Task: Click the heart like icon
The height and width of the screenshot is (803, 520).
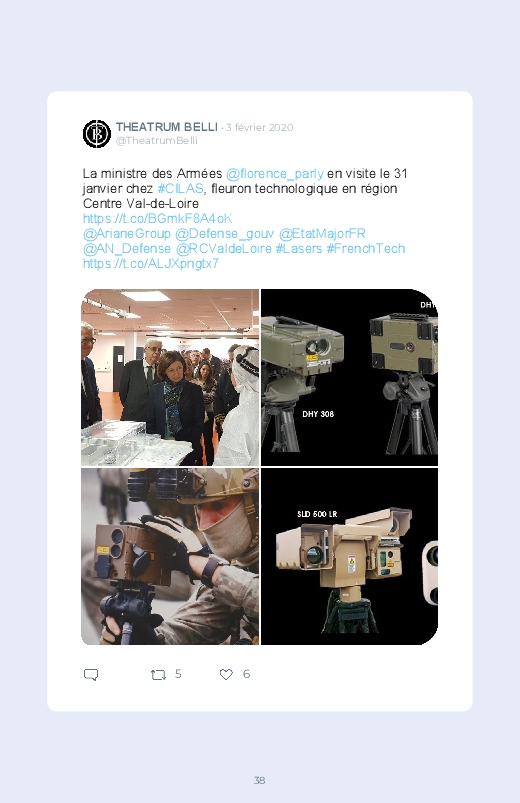Action: click(226, 674)
